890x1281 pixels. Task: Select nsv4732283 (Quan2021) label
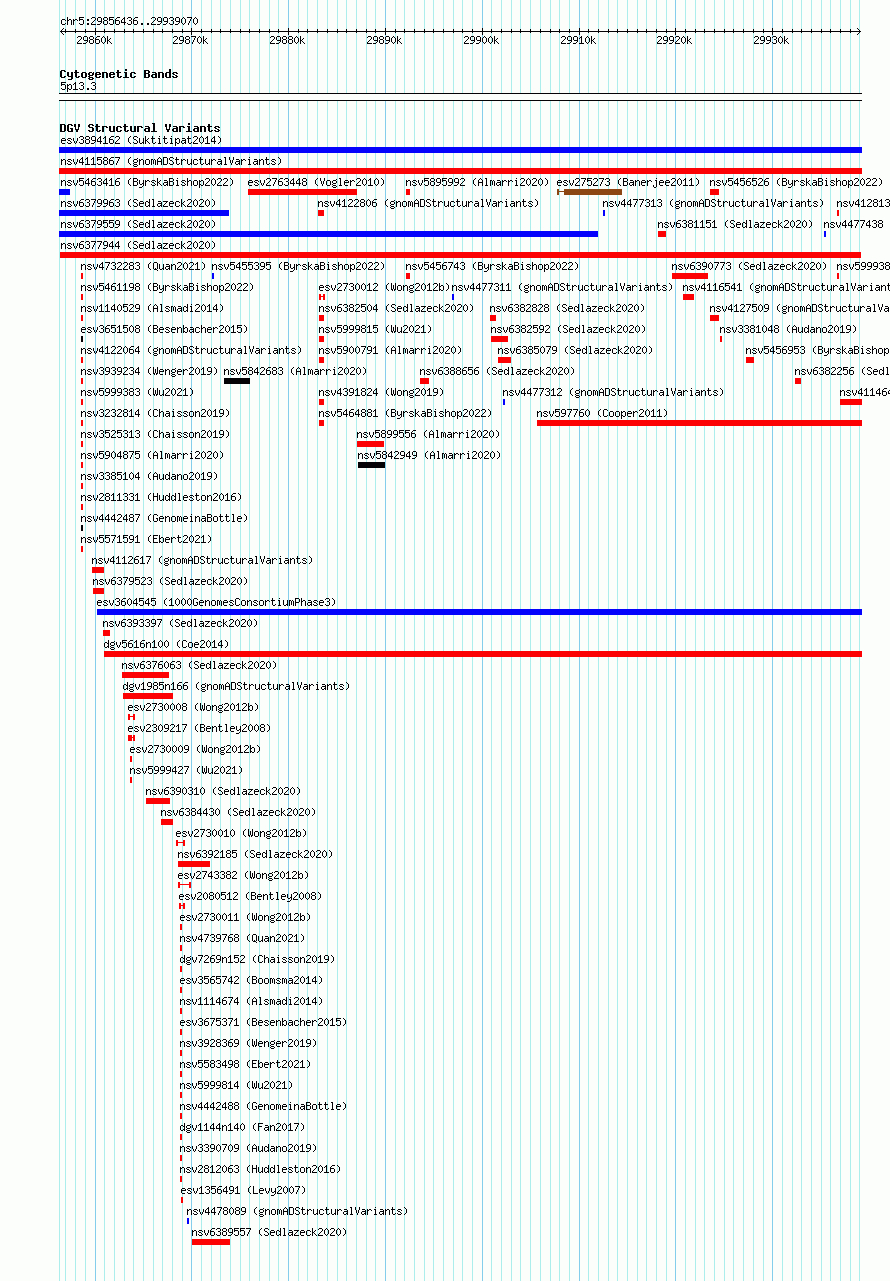click(x=143, y=267)
